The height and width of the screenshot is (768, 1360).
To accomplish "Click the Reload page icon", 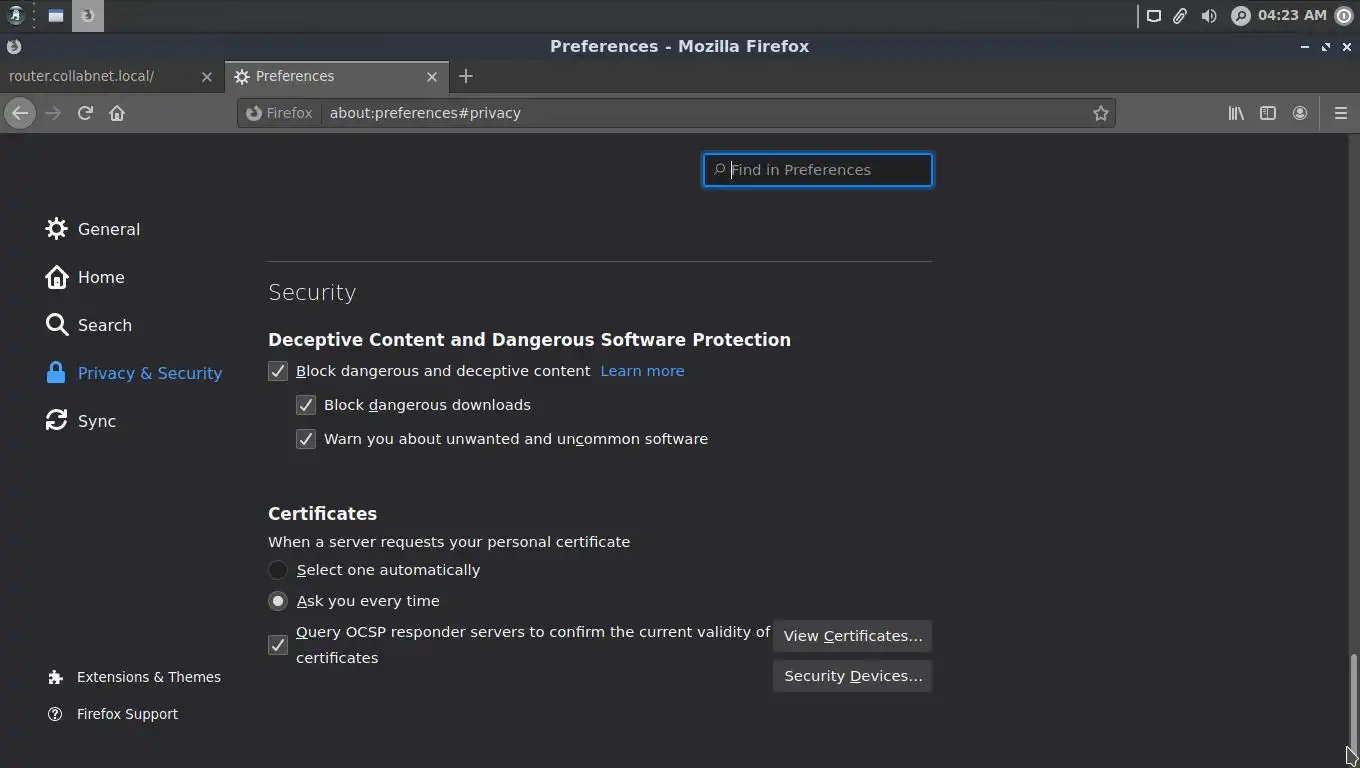I will coord(85,113).
